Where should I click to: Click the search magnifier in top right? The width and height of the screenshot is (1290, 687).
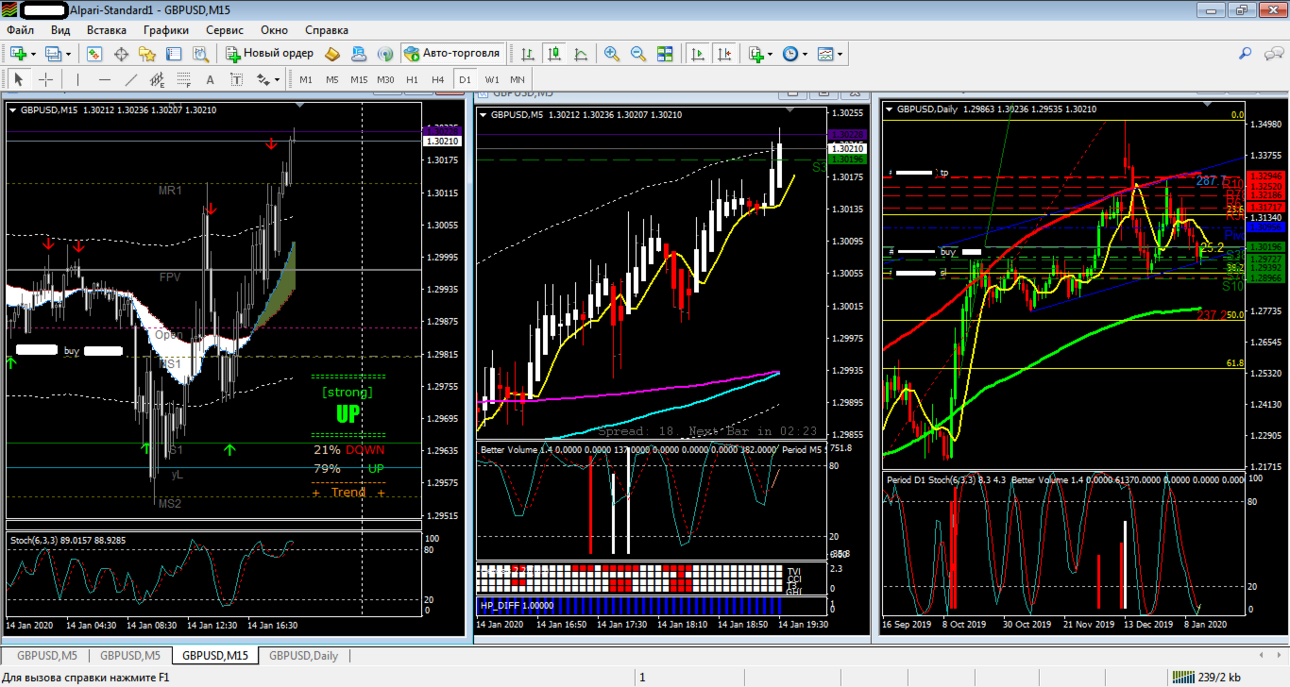pyautogui.click(x=1245, y=54)
